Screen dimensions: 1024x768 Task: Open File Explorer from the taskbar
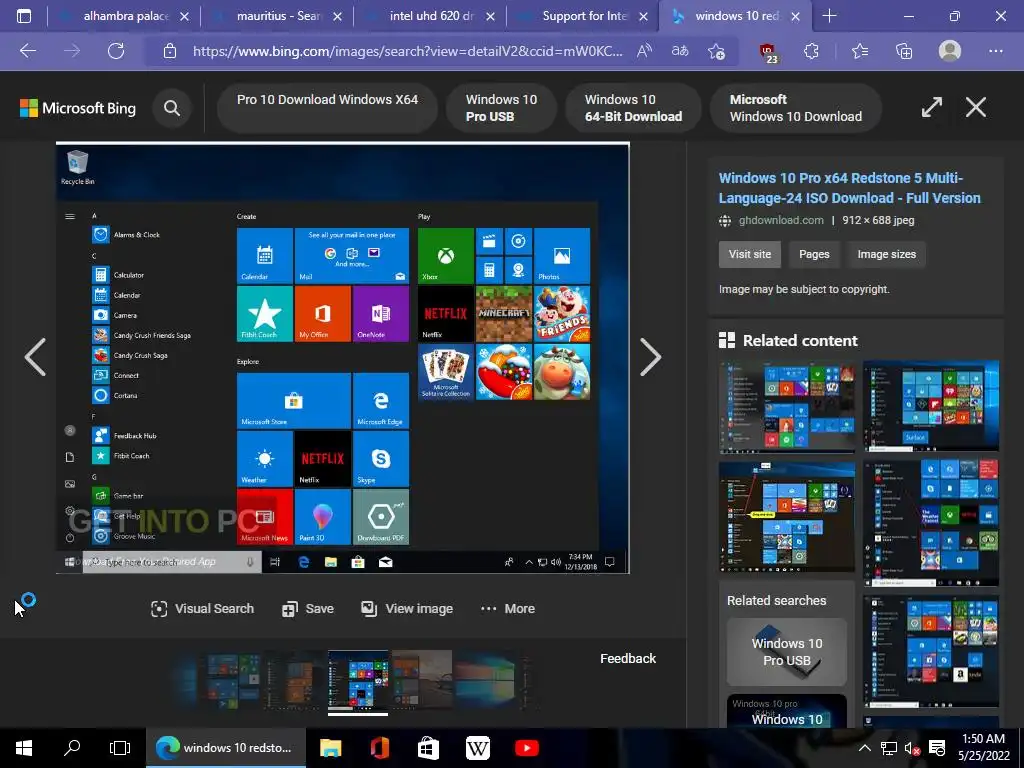(330, 748)
